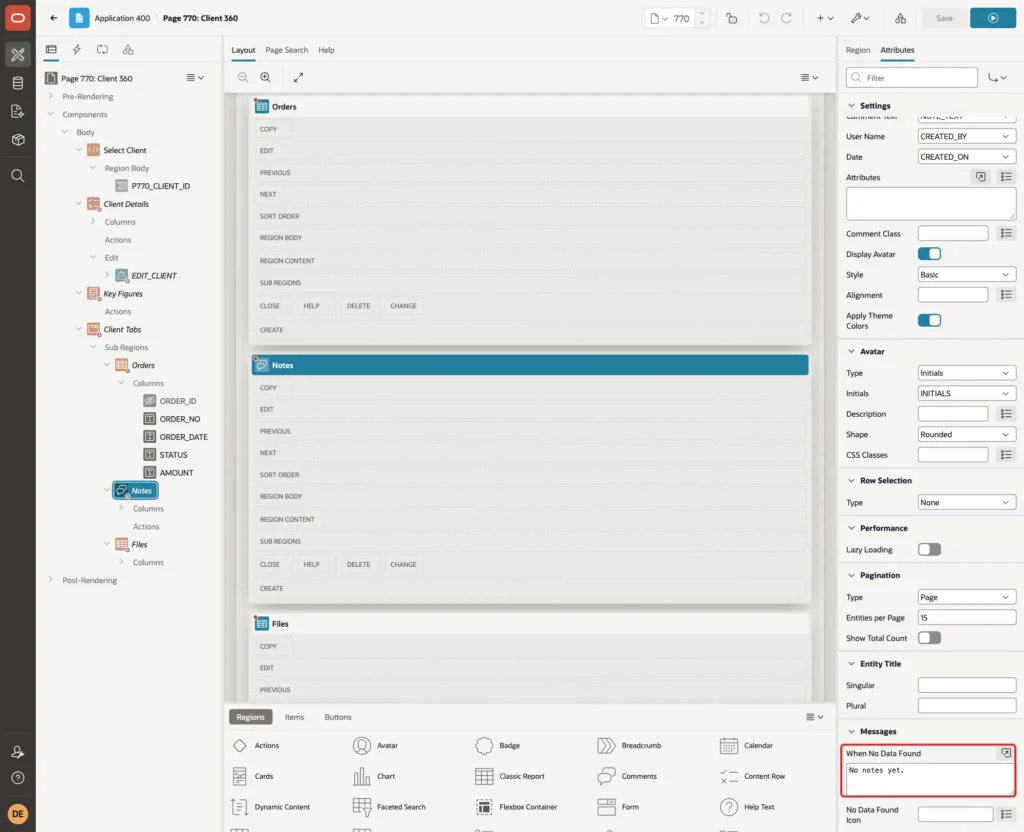Click the Save button
This screenshot has width=1024, height=832.
coord(944,18)
